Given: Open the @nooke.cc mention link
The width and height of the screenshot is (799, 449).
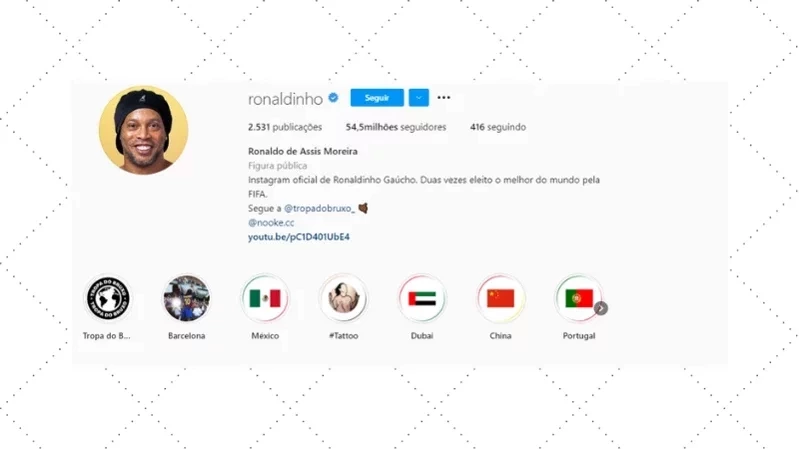Looking at the screenshot, I should pos(271,223).
